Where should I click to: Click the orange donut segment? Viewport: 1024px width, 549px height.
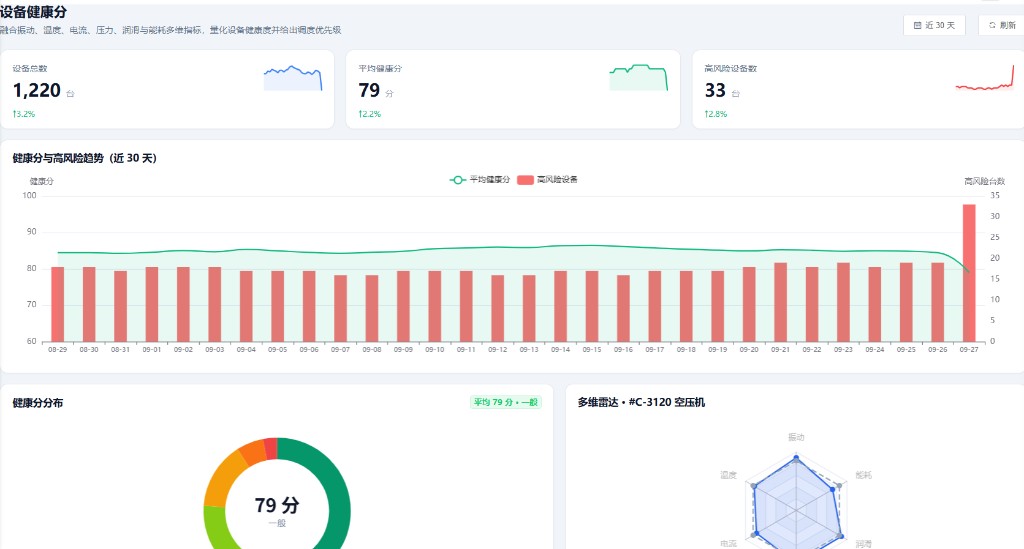click(253, 452)
